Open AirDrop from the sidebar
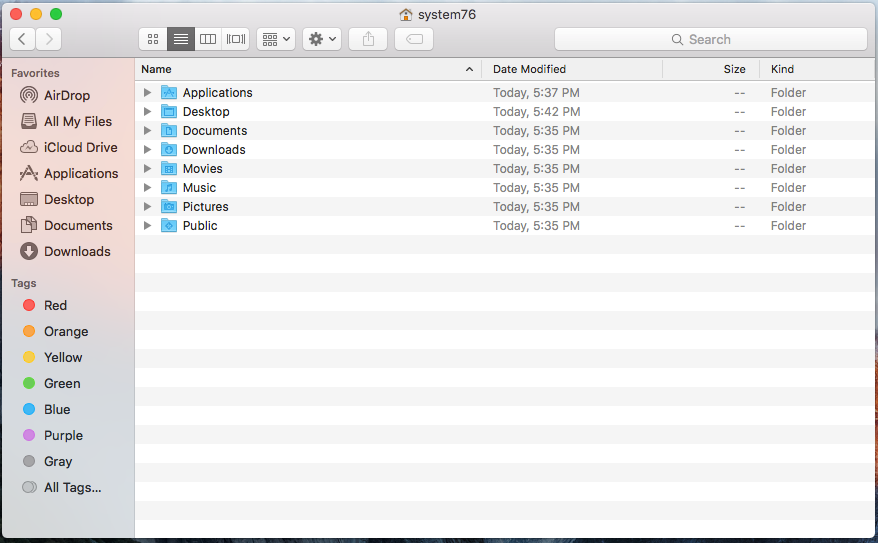This screenshot has width=878, height=543. point(66,96)
